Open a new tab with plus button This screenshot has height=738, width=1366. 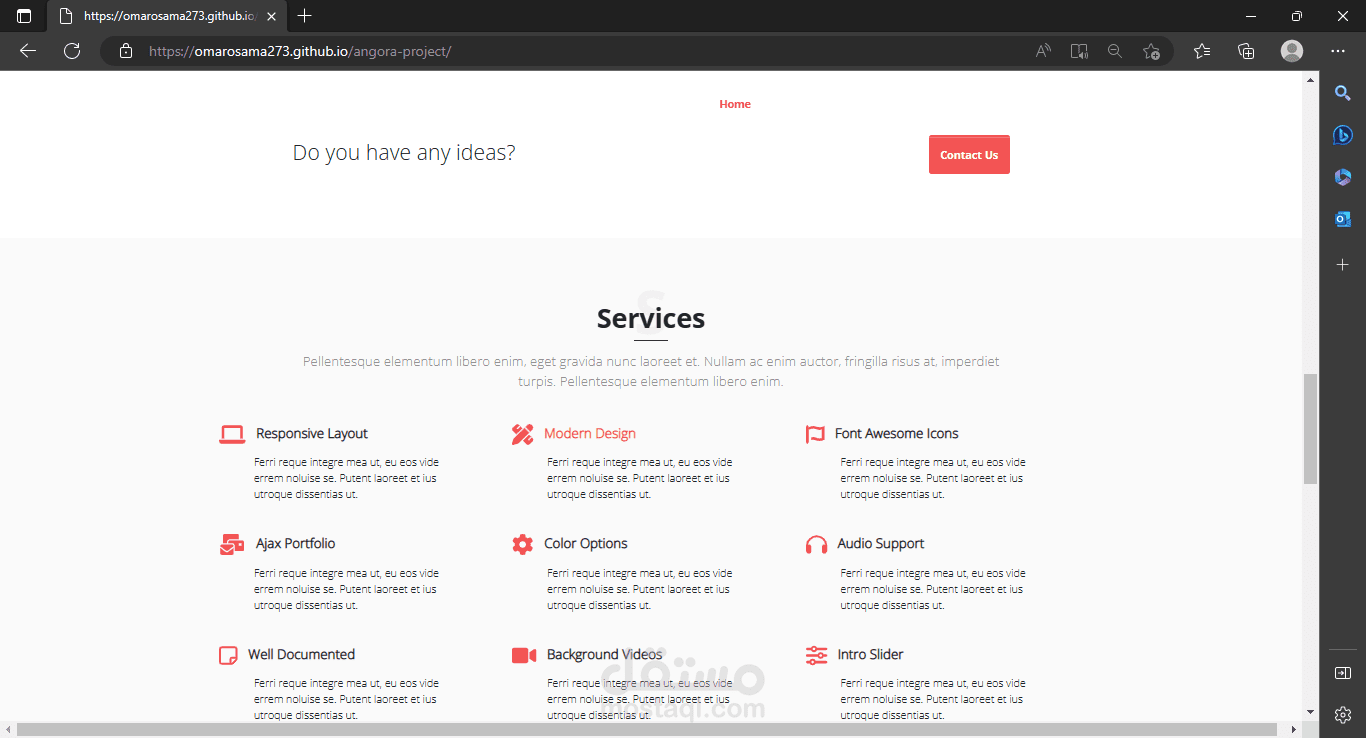click(x=305, y=16)
